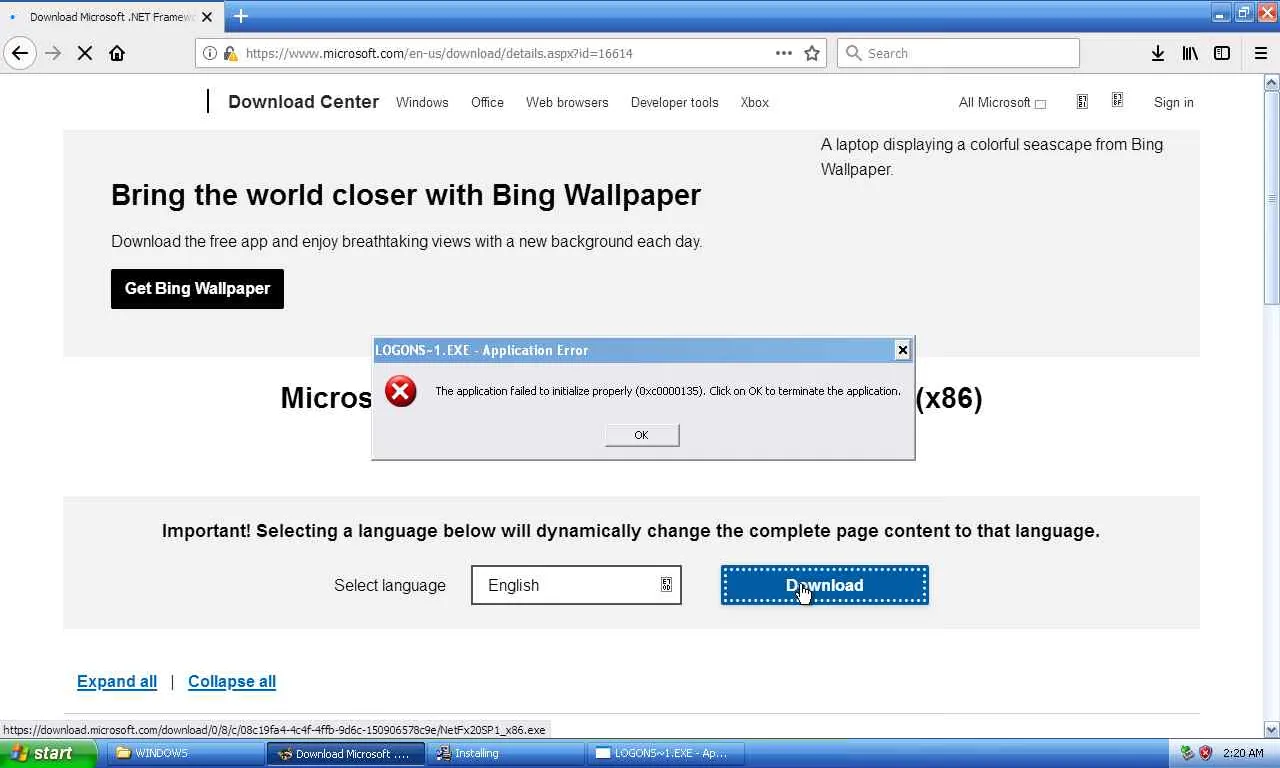Switch to the Installing taskbar button
The width and height of the screenshot is (1280, 768).
pos(506,753)
